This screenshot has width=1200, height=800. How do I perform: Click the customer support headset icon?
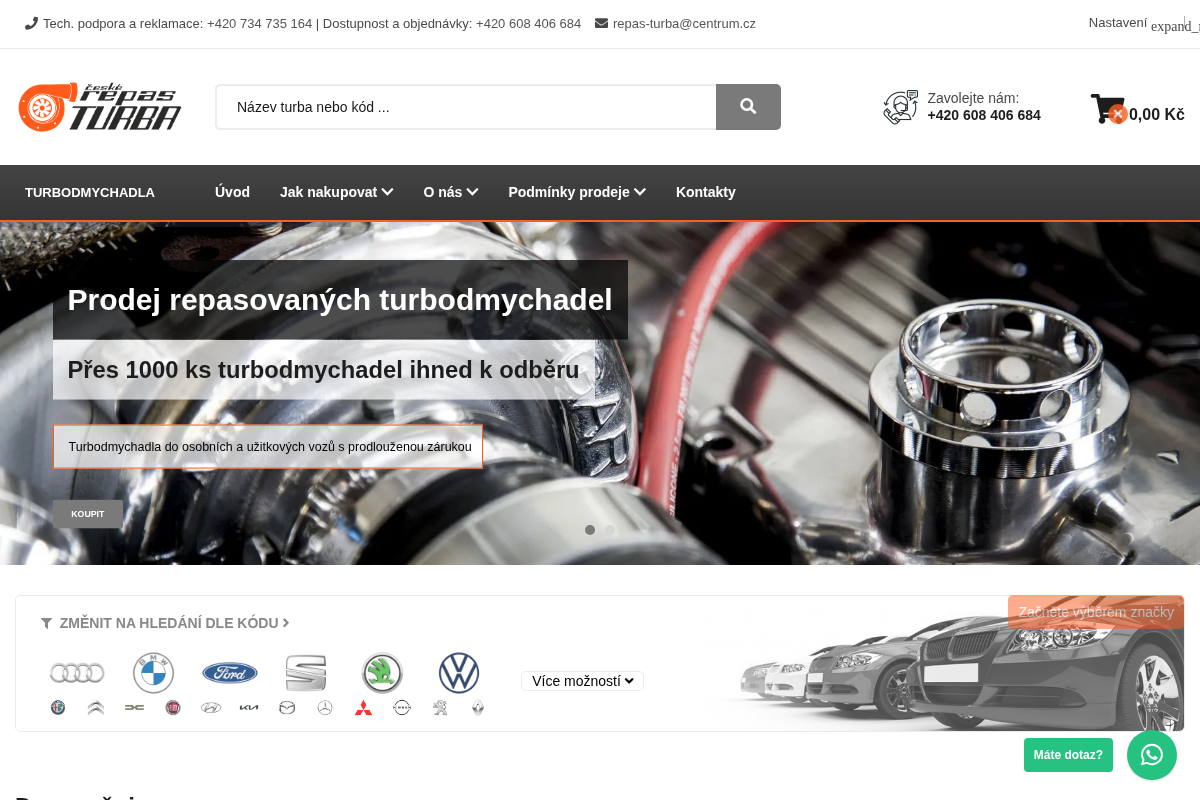click(900, 107)
